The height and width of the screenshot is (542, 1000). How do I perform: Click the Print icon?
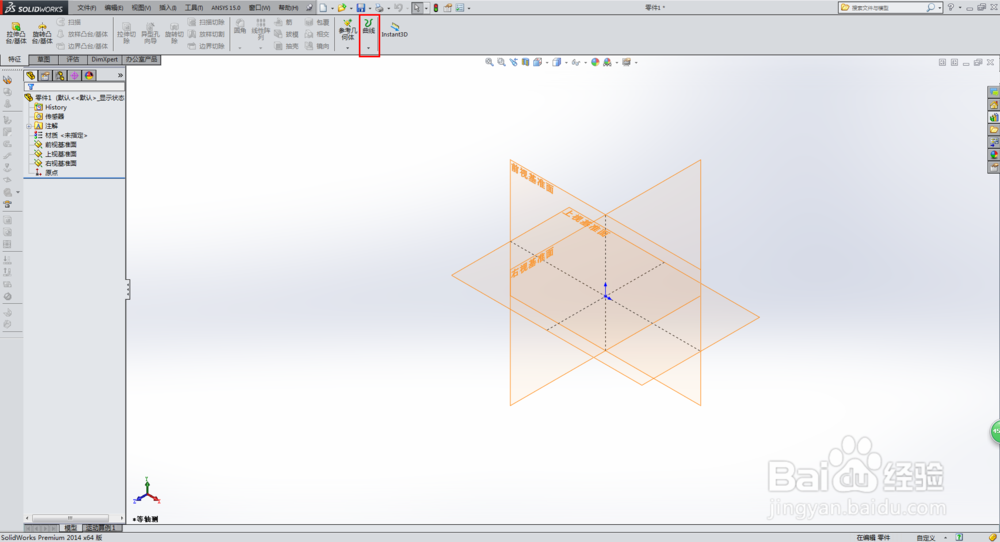click(x=379, y=8)
